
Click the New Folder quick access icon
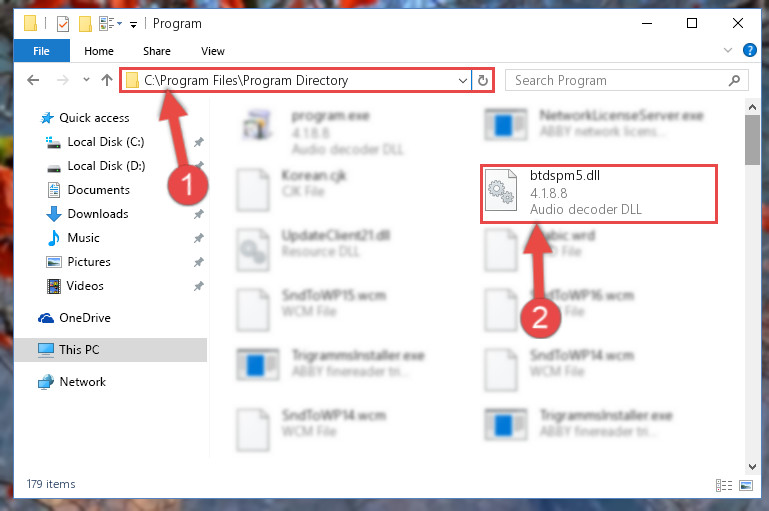click(85, 24)
